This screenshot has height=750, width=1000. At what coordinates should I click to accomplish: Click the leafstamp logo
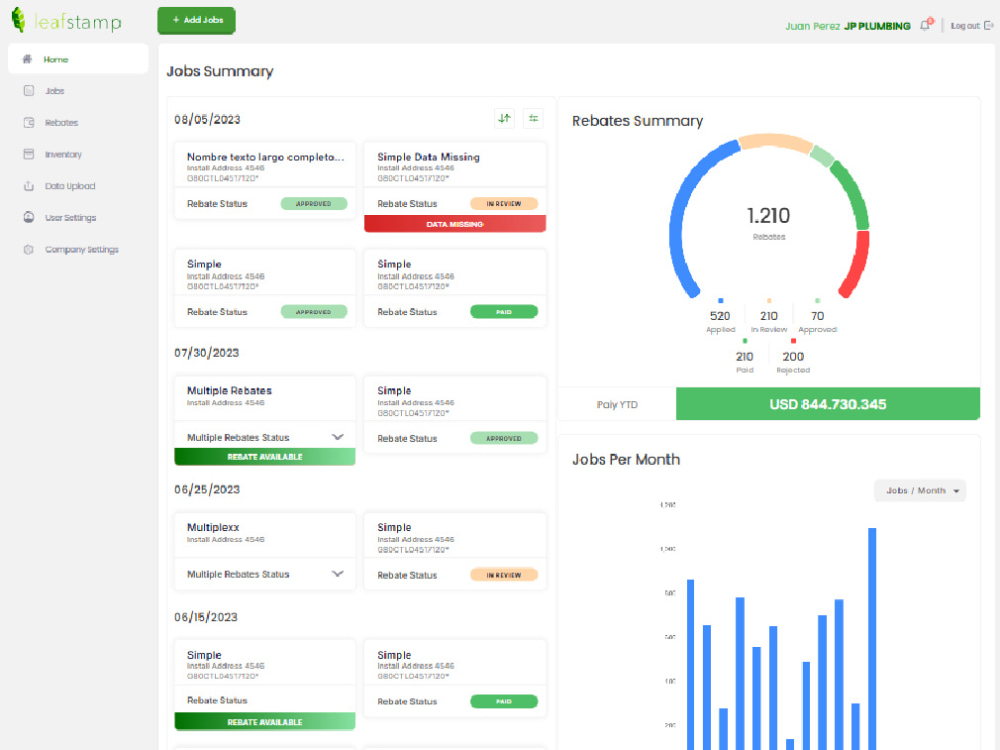(66, 21)
